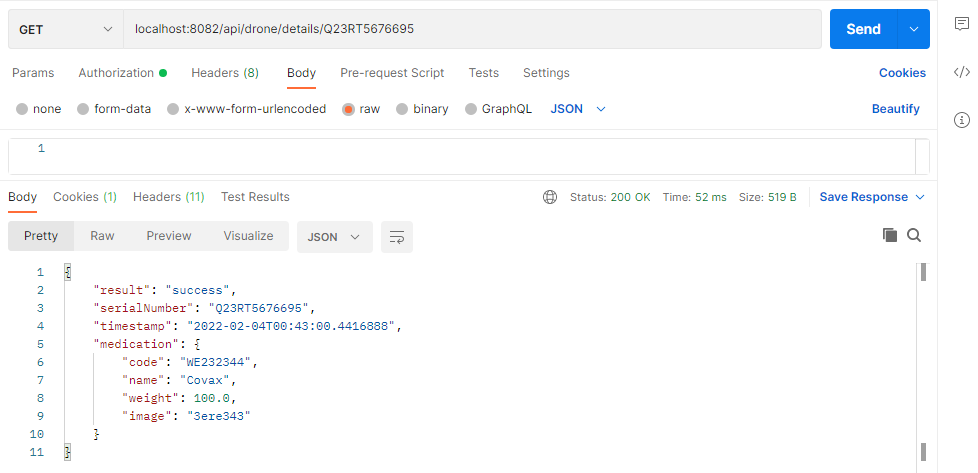Viewport: 978px width, 473px height.
Task: Open the Pre-request Script tab
Action: [x=392, y=73]
